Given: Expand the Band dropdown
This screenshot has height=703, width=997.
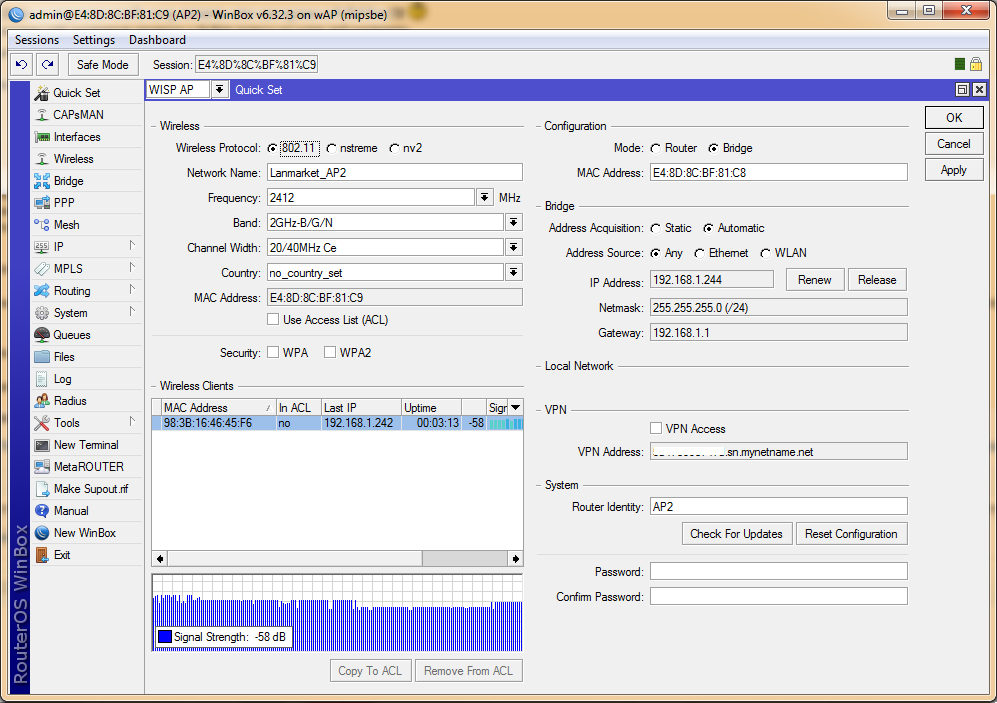Looking at the screenshot, I should click(513, 223).
